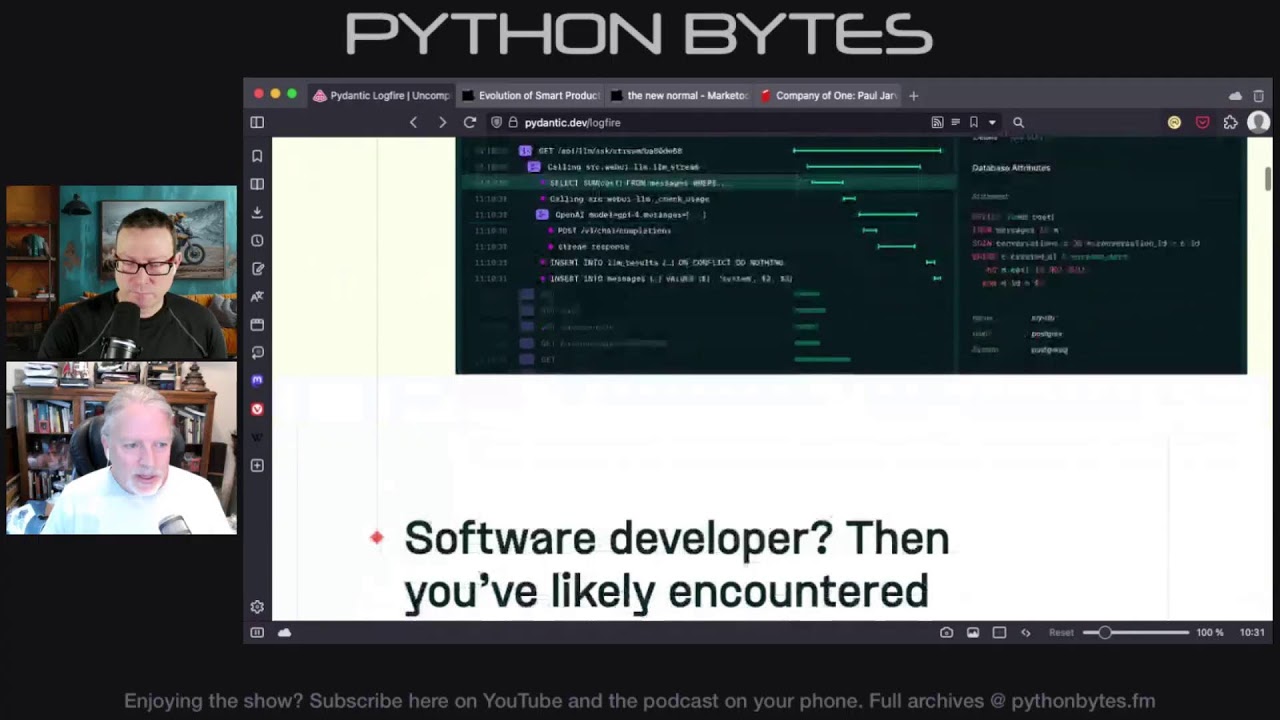Image resolution: width=1280 pixels, height=720 pixels.
Task: Open a new tab with the plus button
Action: pyautogui.click(x=913, y=95)
